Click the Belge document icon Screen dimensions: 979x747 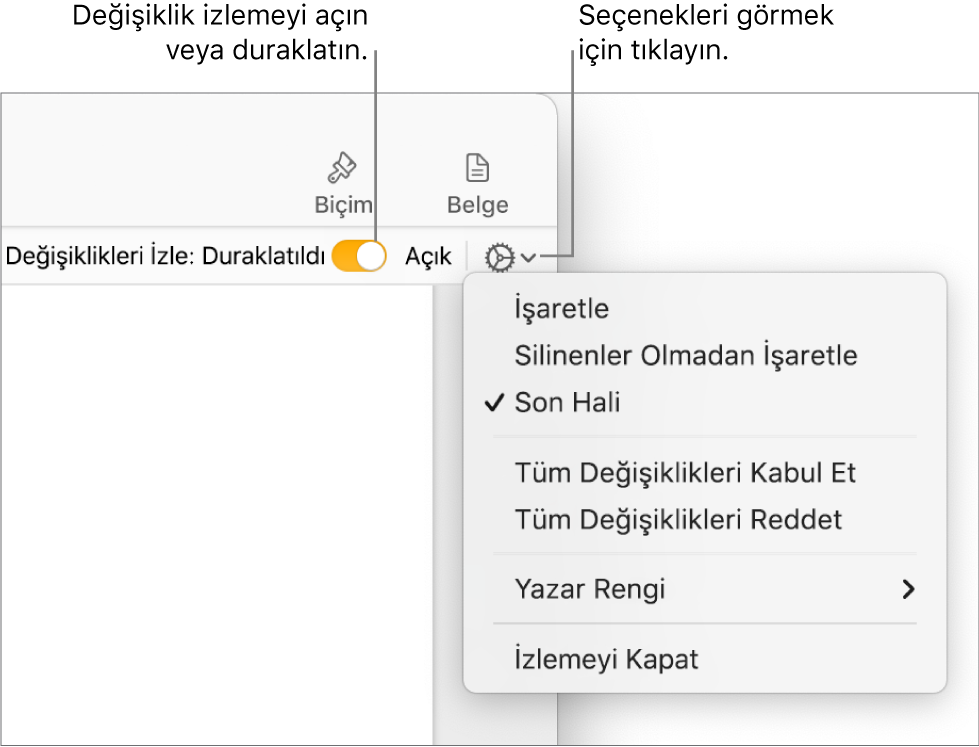(477, 168)
